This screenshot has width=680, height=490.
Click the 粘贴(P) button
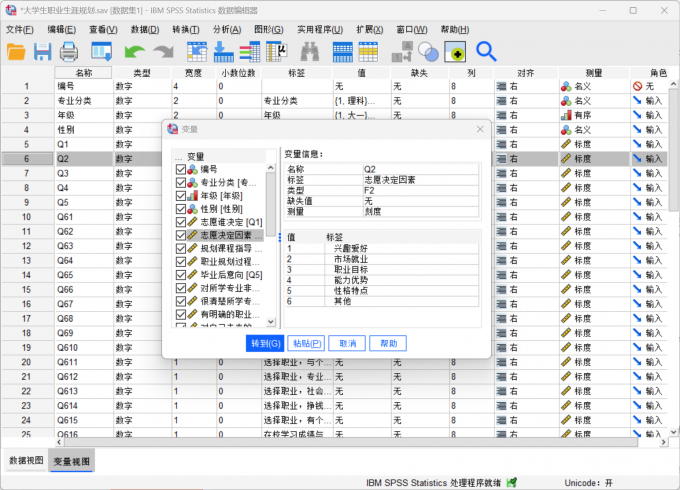coord(307,343)
